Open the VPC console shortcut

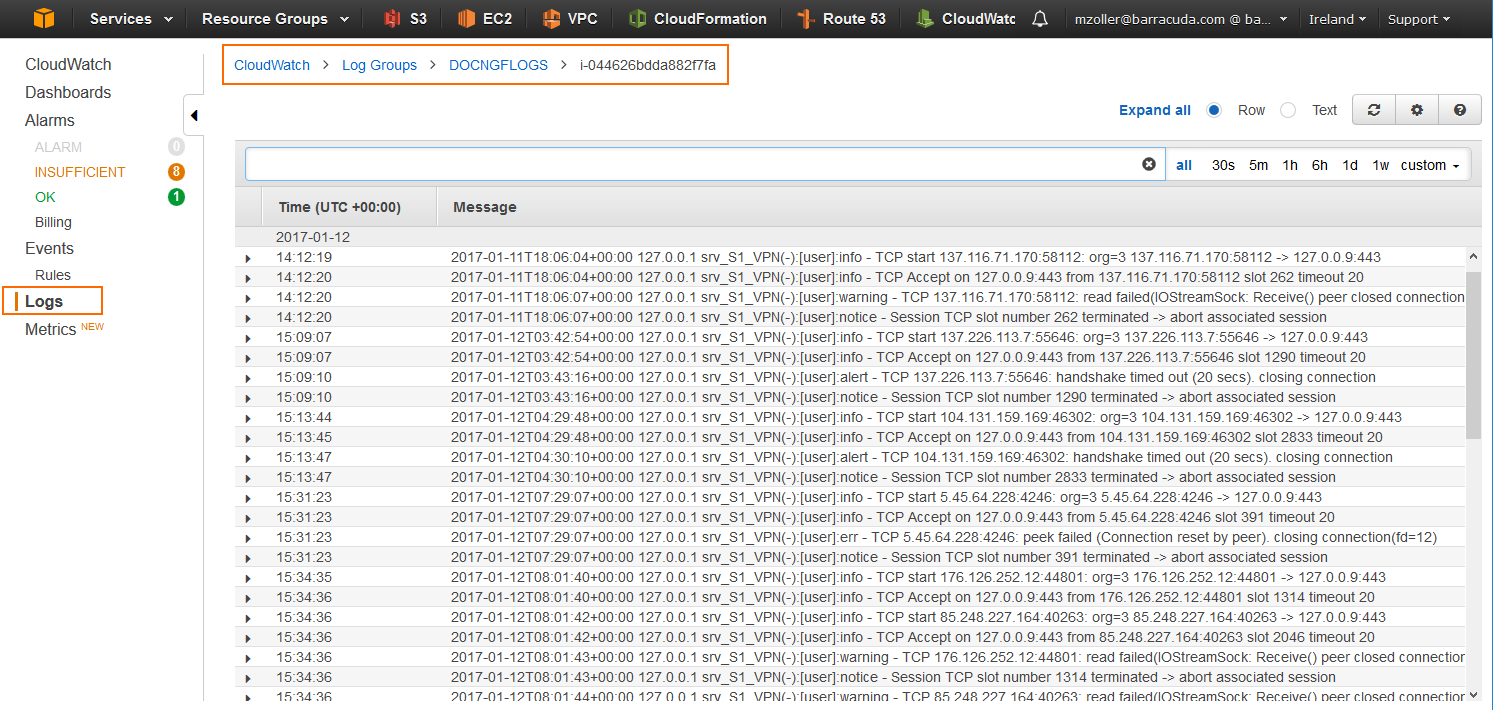(570, 17)
